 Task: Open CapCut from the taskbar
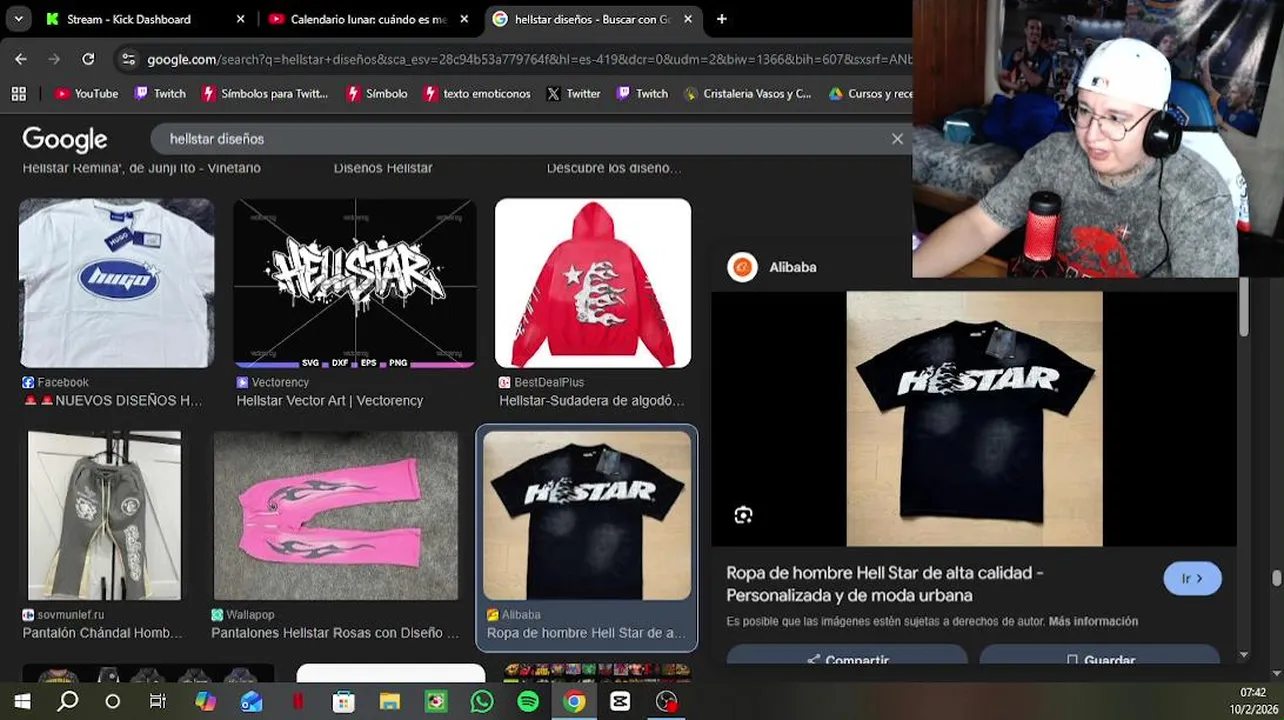coord(620,702)
